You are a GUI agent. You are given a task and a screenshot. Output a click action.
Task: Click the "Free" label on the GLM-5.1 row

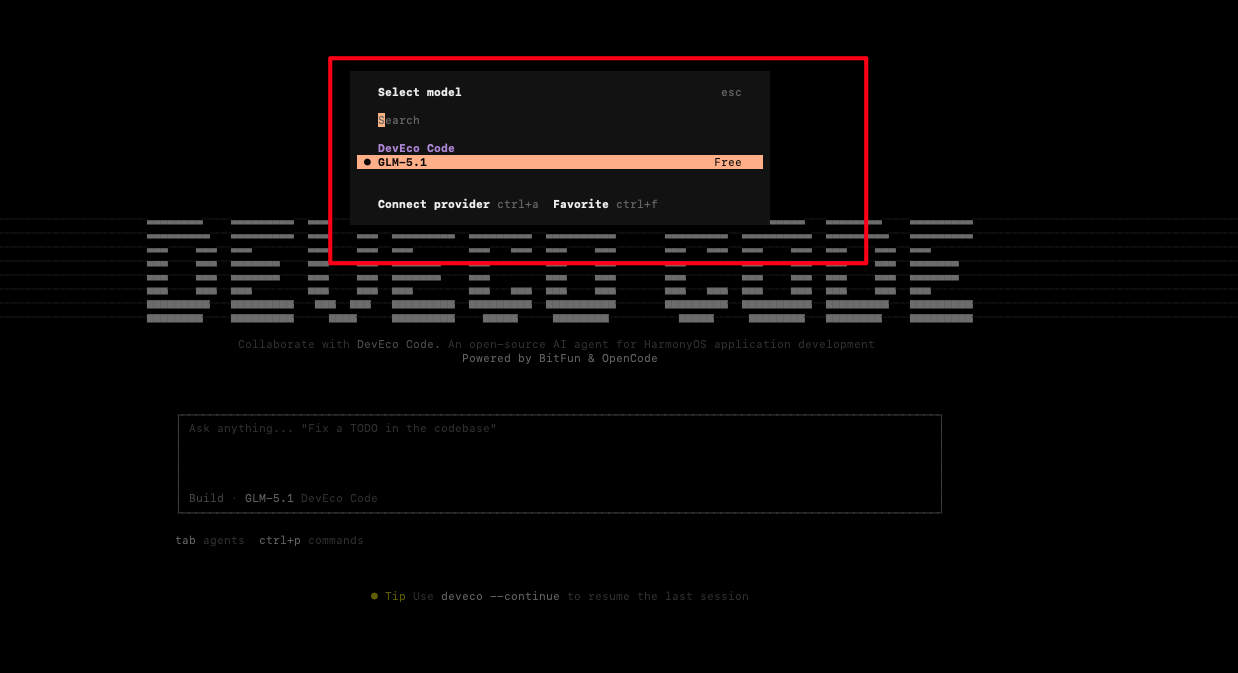point(728,162)
